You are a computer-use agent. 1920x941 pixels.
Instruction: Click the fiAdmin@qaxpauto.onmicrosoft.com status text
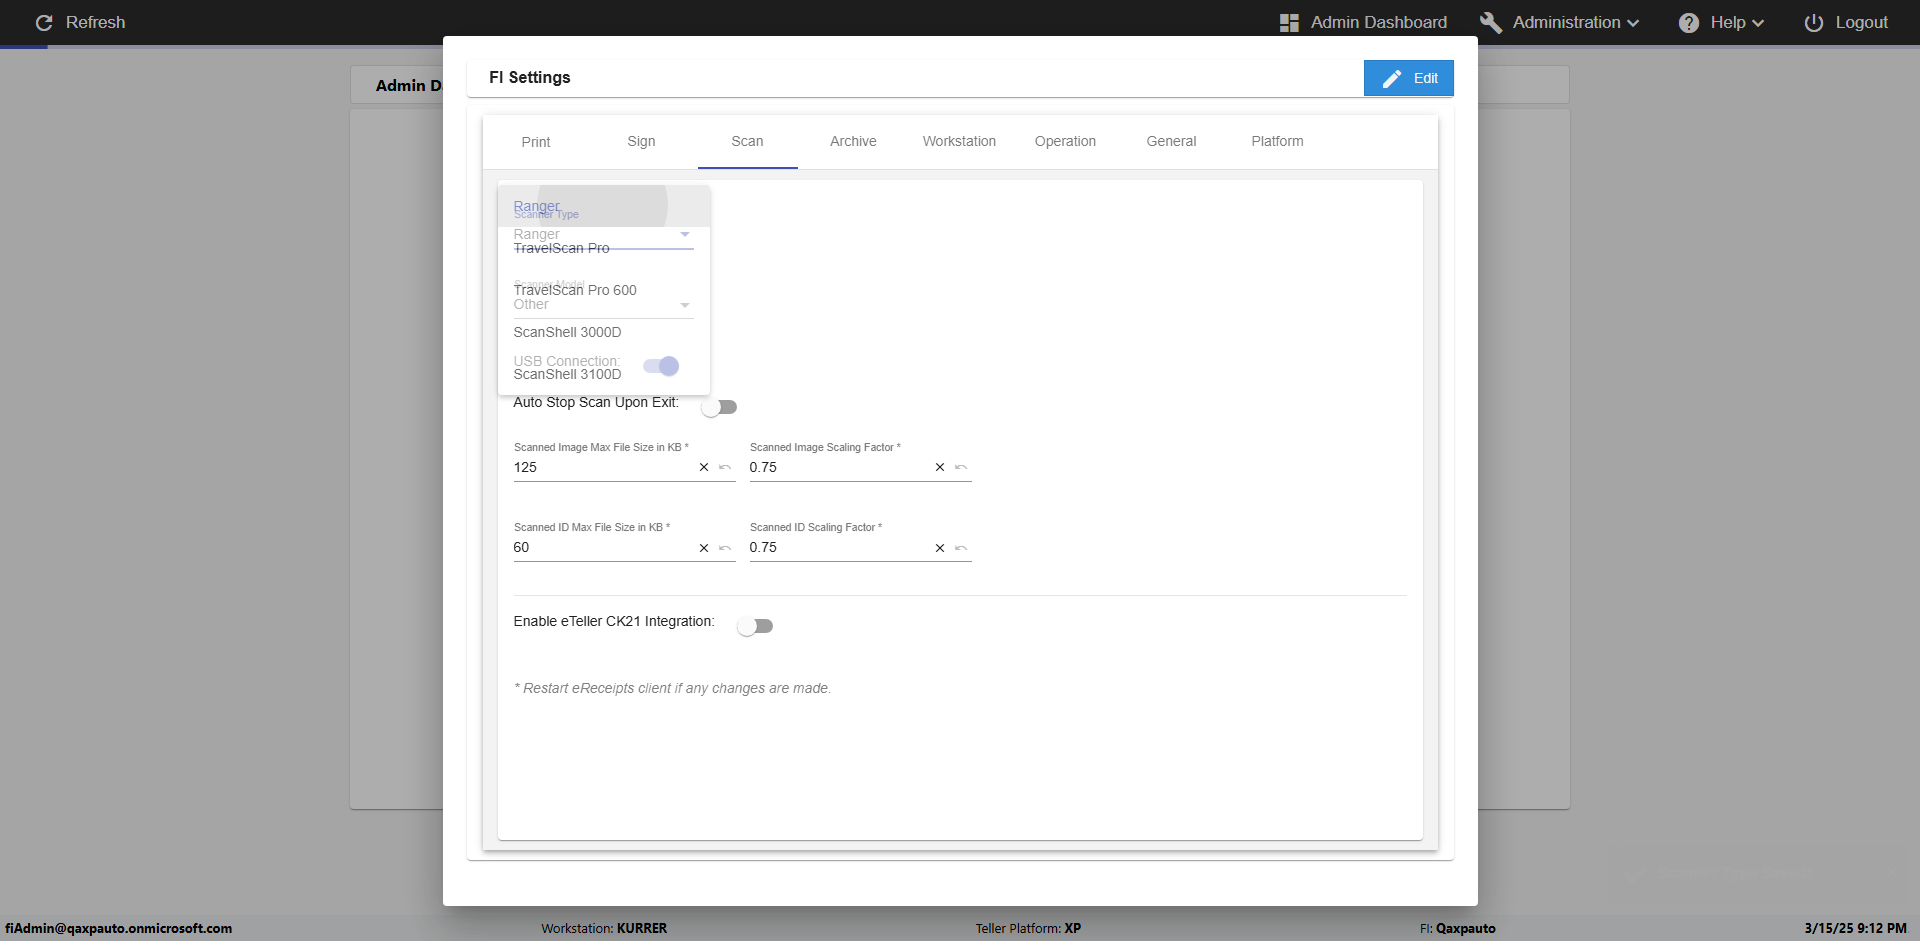119,928
